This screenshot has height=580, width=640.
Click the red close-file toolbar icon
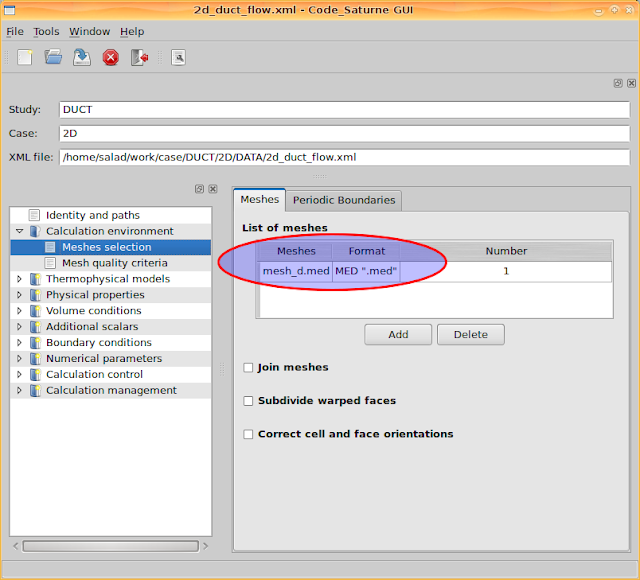tap(111, 58)
